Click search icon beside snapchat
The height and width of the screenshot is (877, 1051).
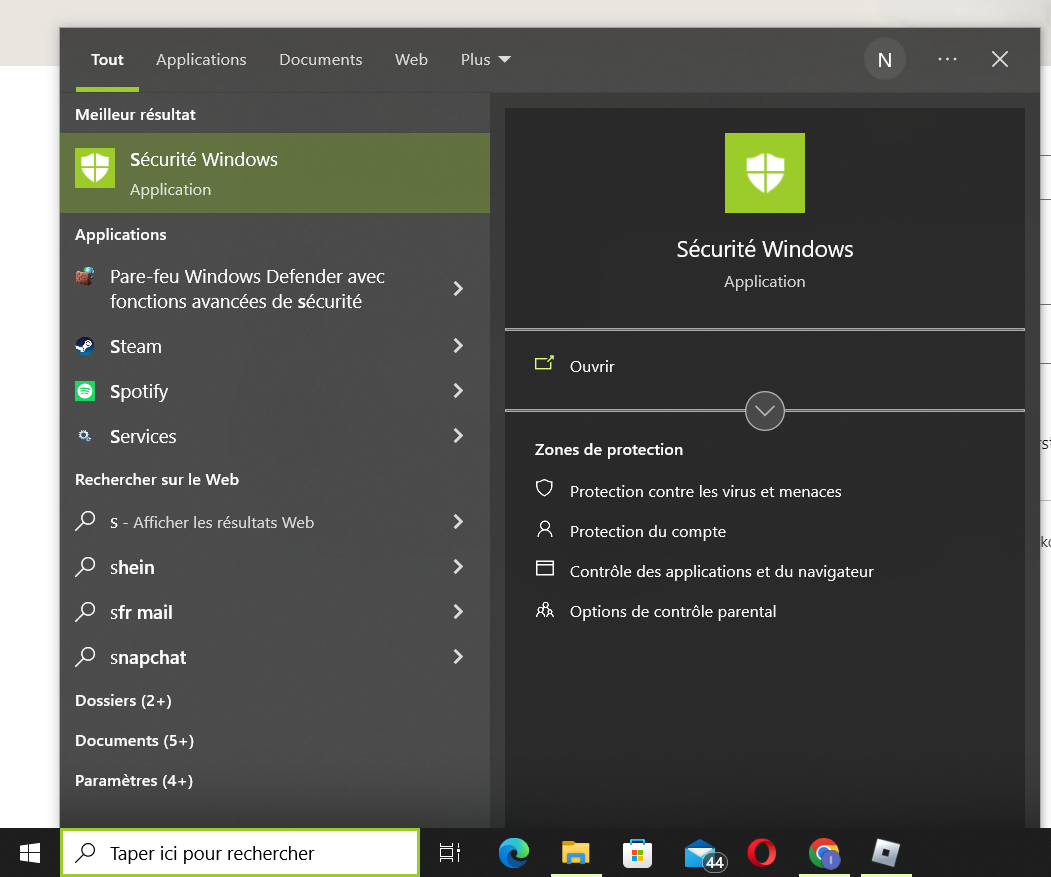(85, 656)
